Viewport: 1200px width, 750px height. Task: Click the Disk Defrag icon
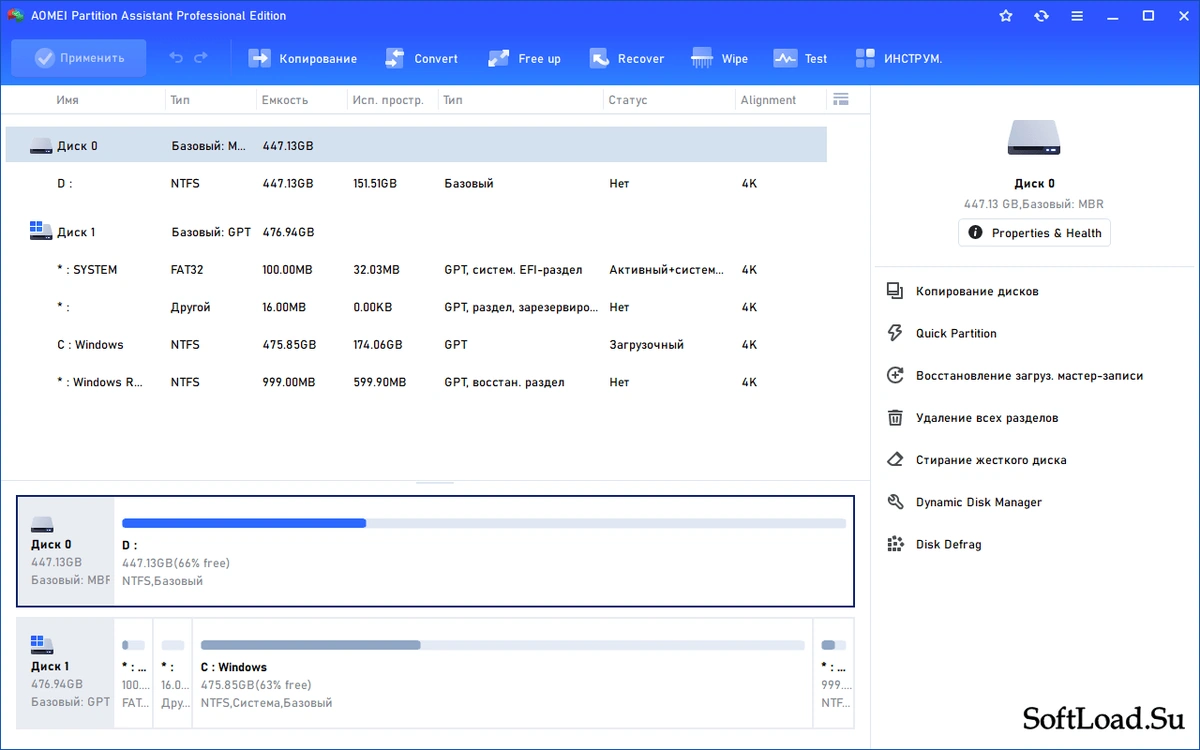click(895, 544)
